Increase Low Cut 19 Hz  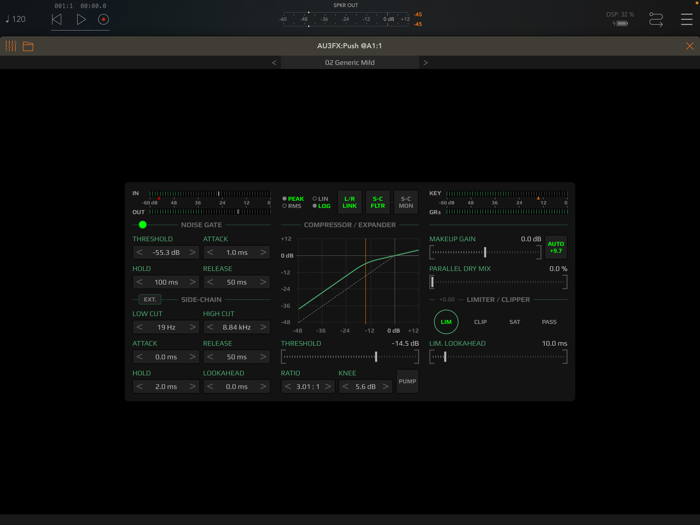[x=192, y=327]
